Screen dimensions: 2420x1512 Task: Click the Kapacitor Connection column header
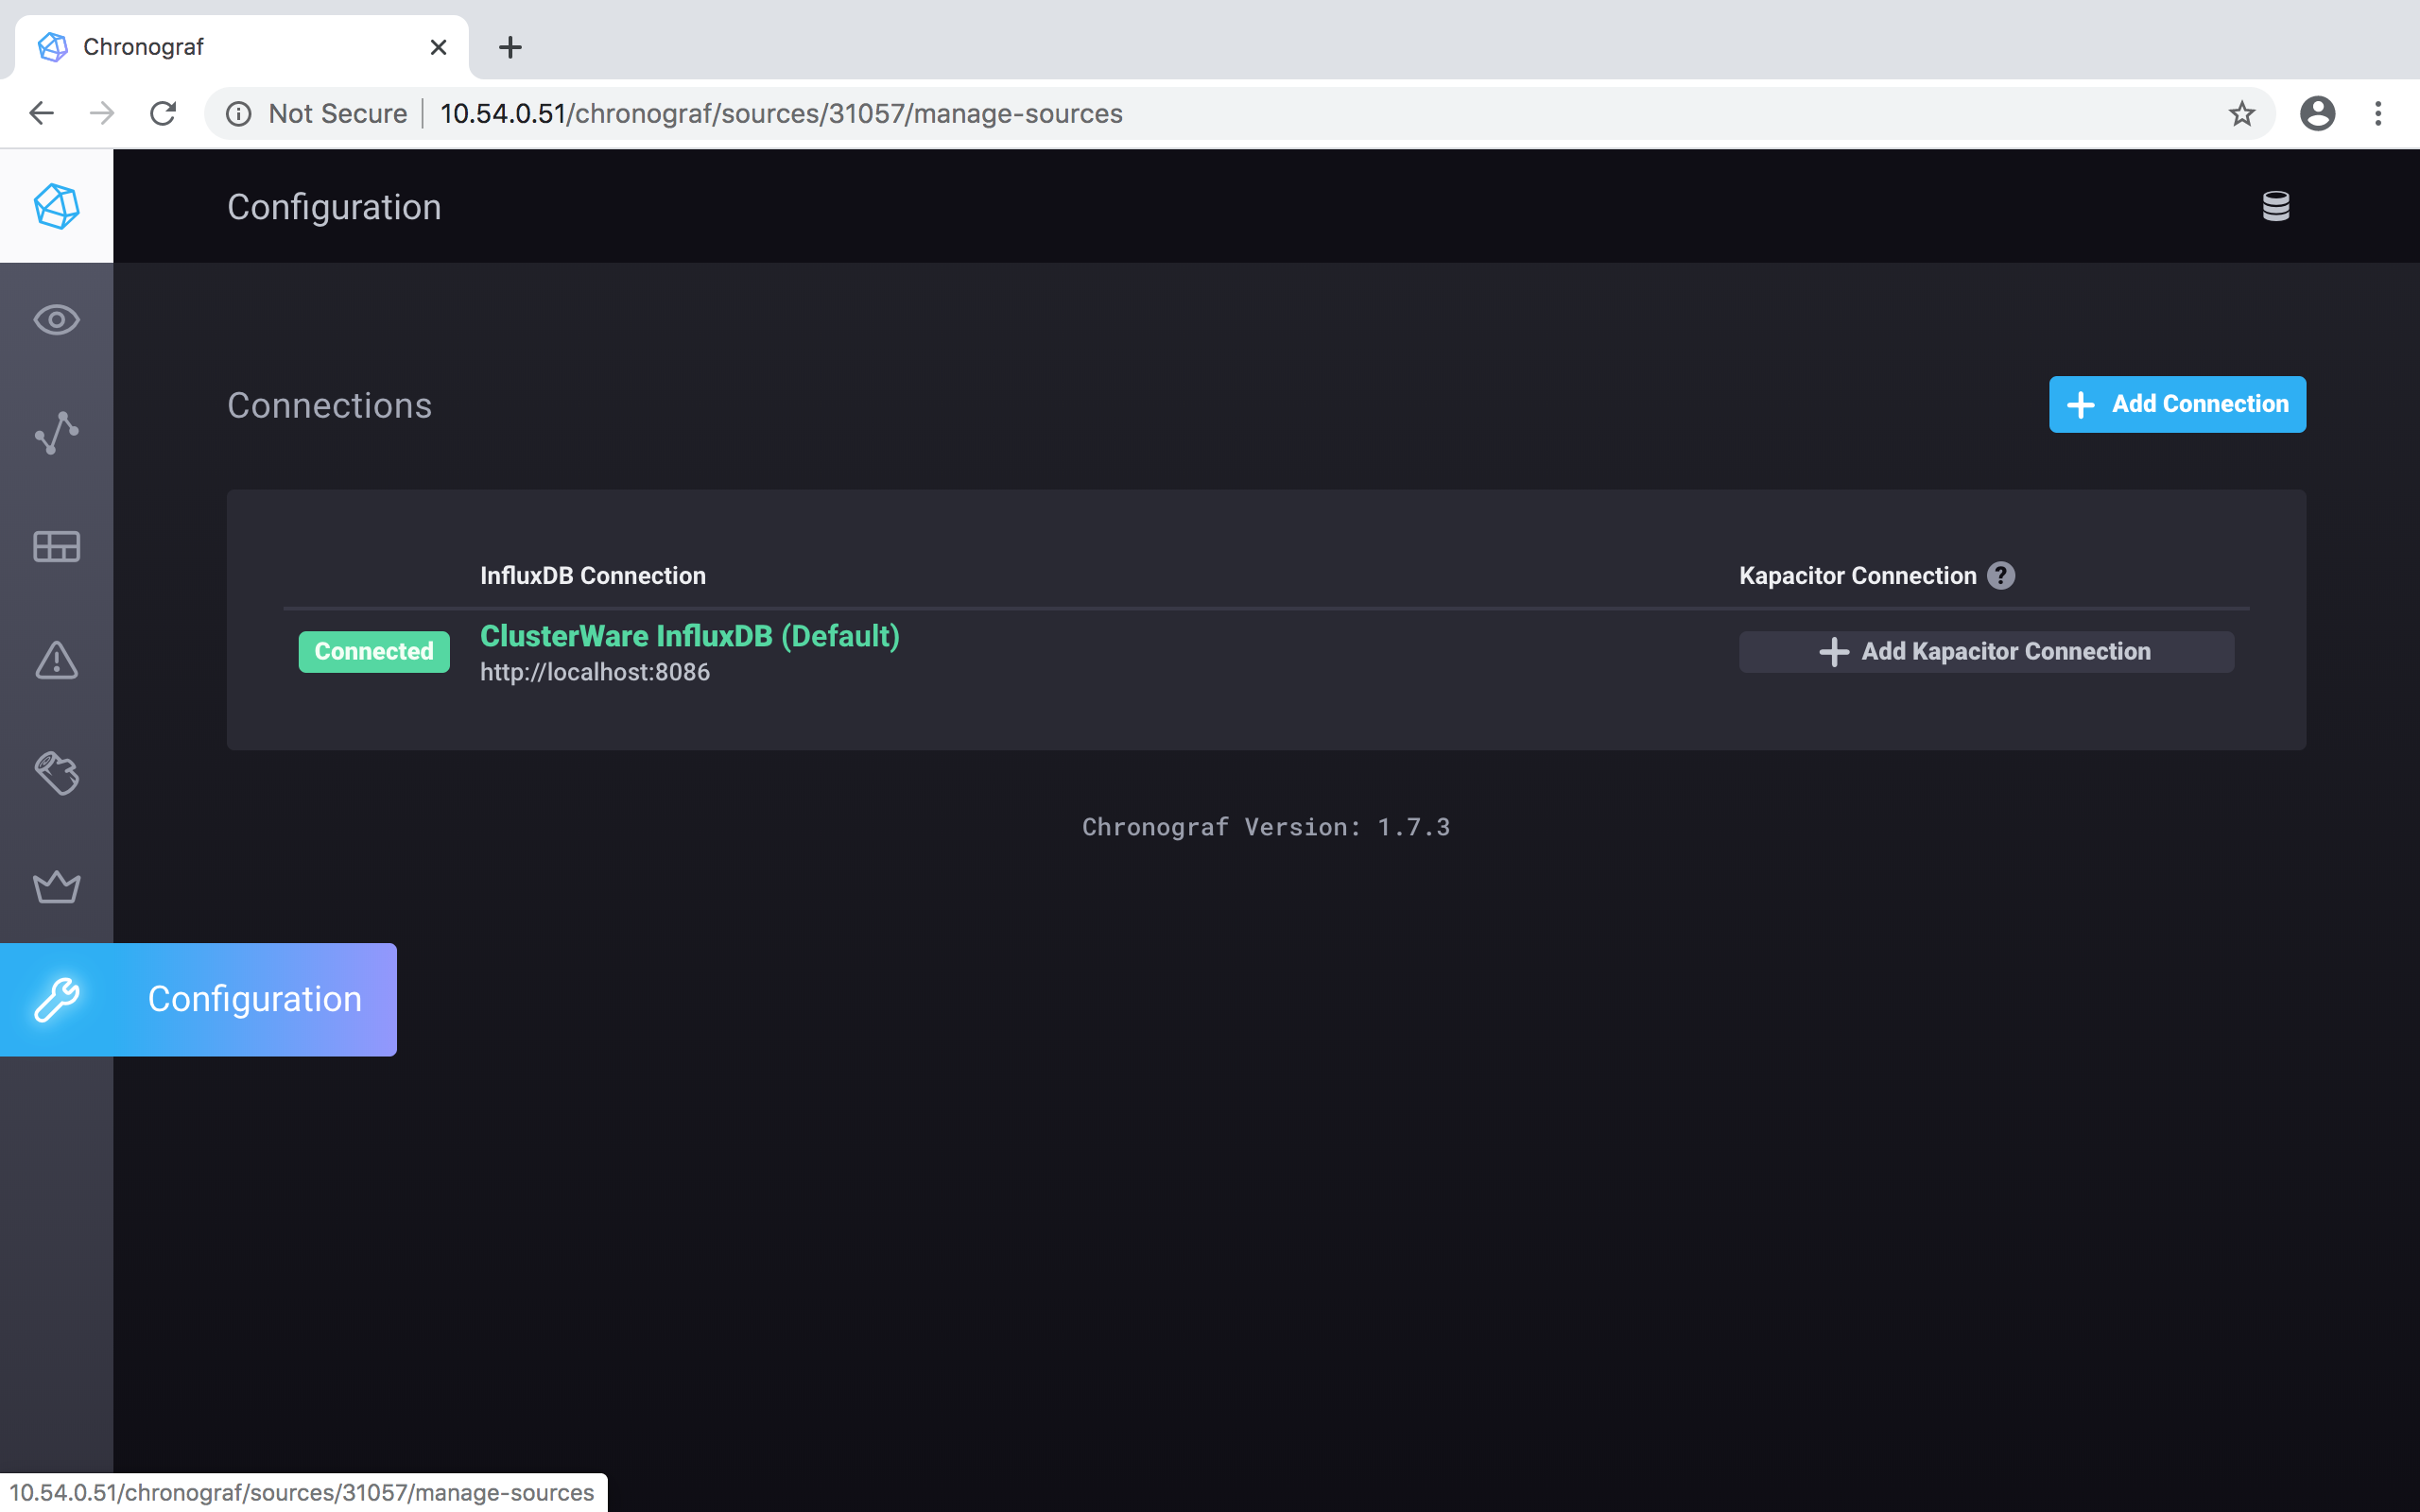(x=1858, y=575)
